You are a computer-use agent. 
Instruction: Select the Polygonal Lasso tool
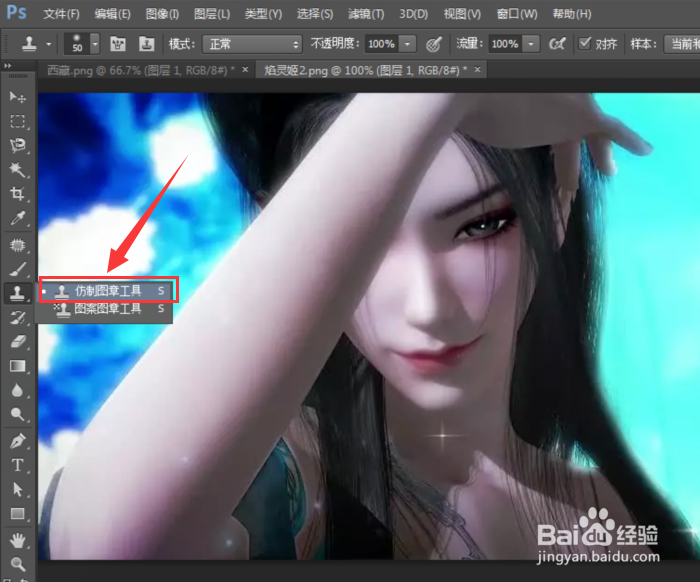(17, 145)
